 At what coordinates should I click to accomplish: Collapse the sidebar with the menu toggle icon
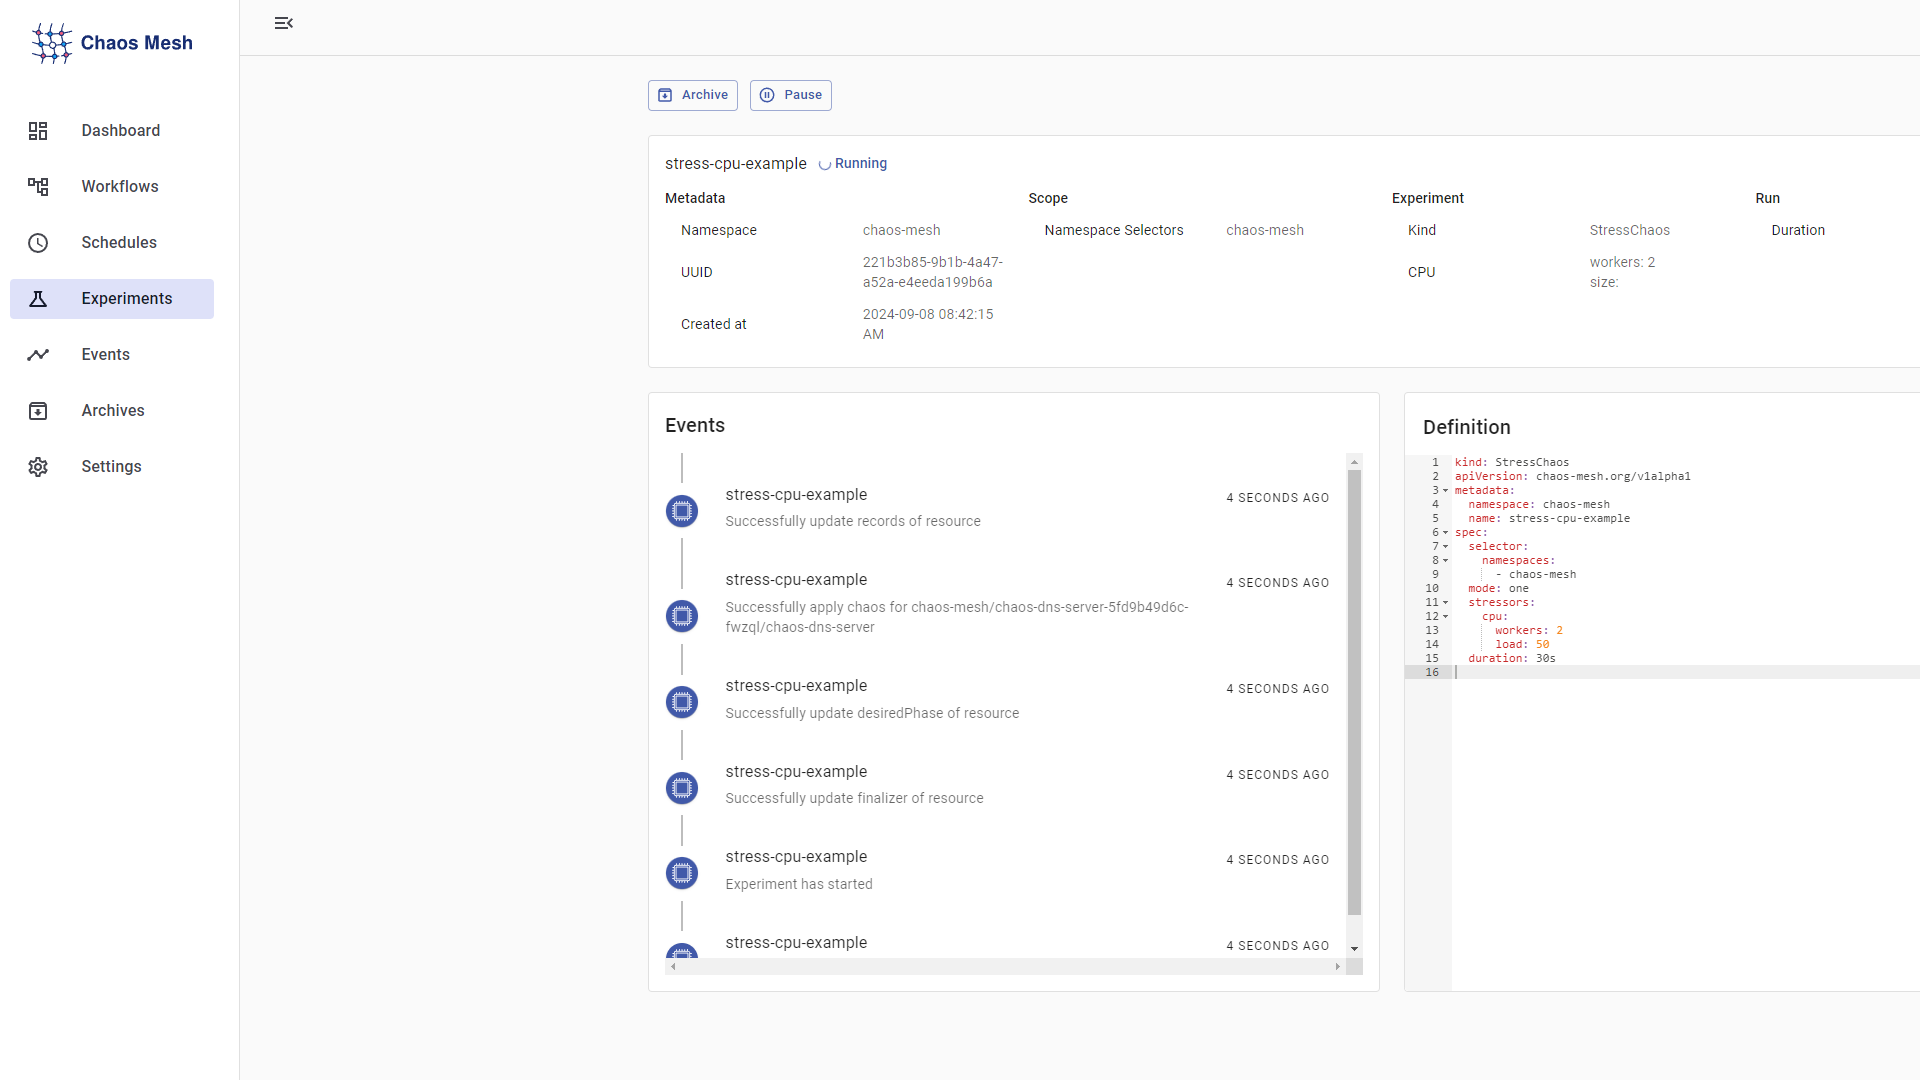[284, 23]
